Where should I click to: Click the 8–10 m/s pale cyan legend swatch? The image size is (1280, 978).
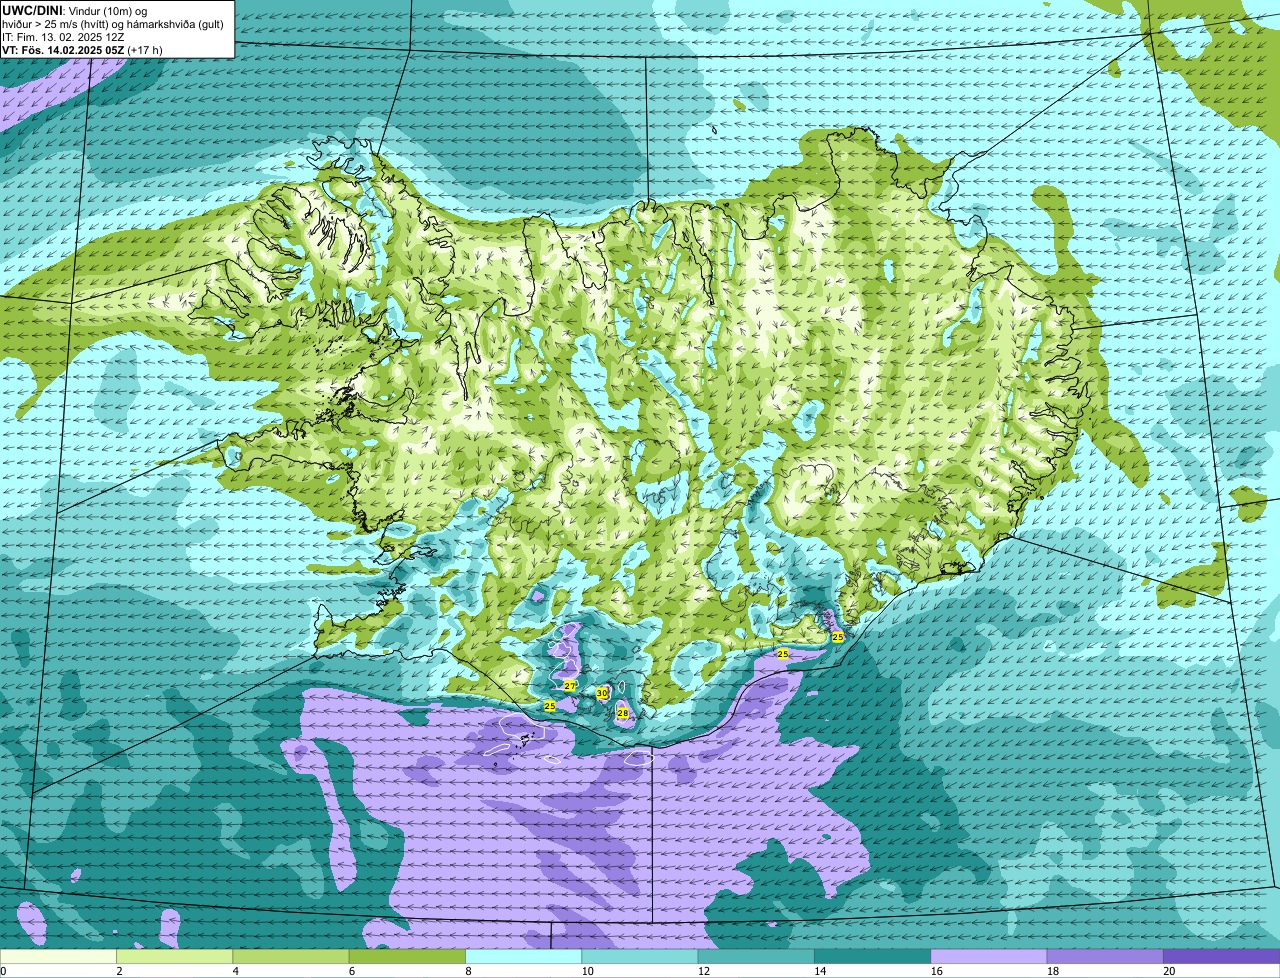[x=523, y=956]
